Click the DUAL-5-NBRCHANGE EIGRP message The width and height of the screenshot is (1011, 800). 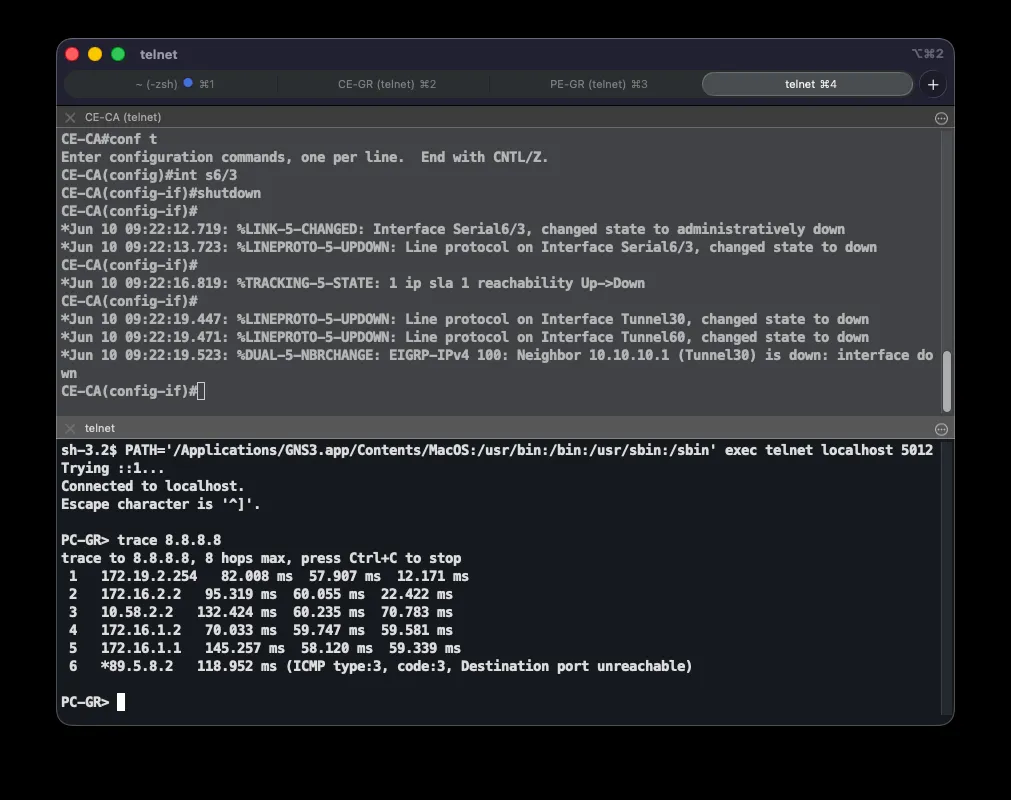pyautogui.click(x=496, y=364)
